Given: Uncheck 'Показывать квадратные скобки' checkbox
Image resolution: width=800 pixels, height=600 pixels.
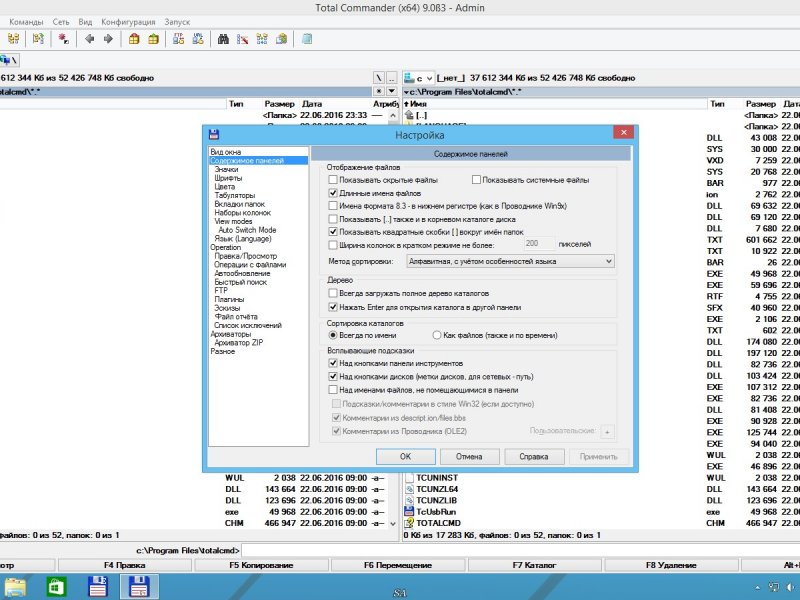Looking at the screenshot, I should click(333, 232).
